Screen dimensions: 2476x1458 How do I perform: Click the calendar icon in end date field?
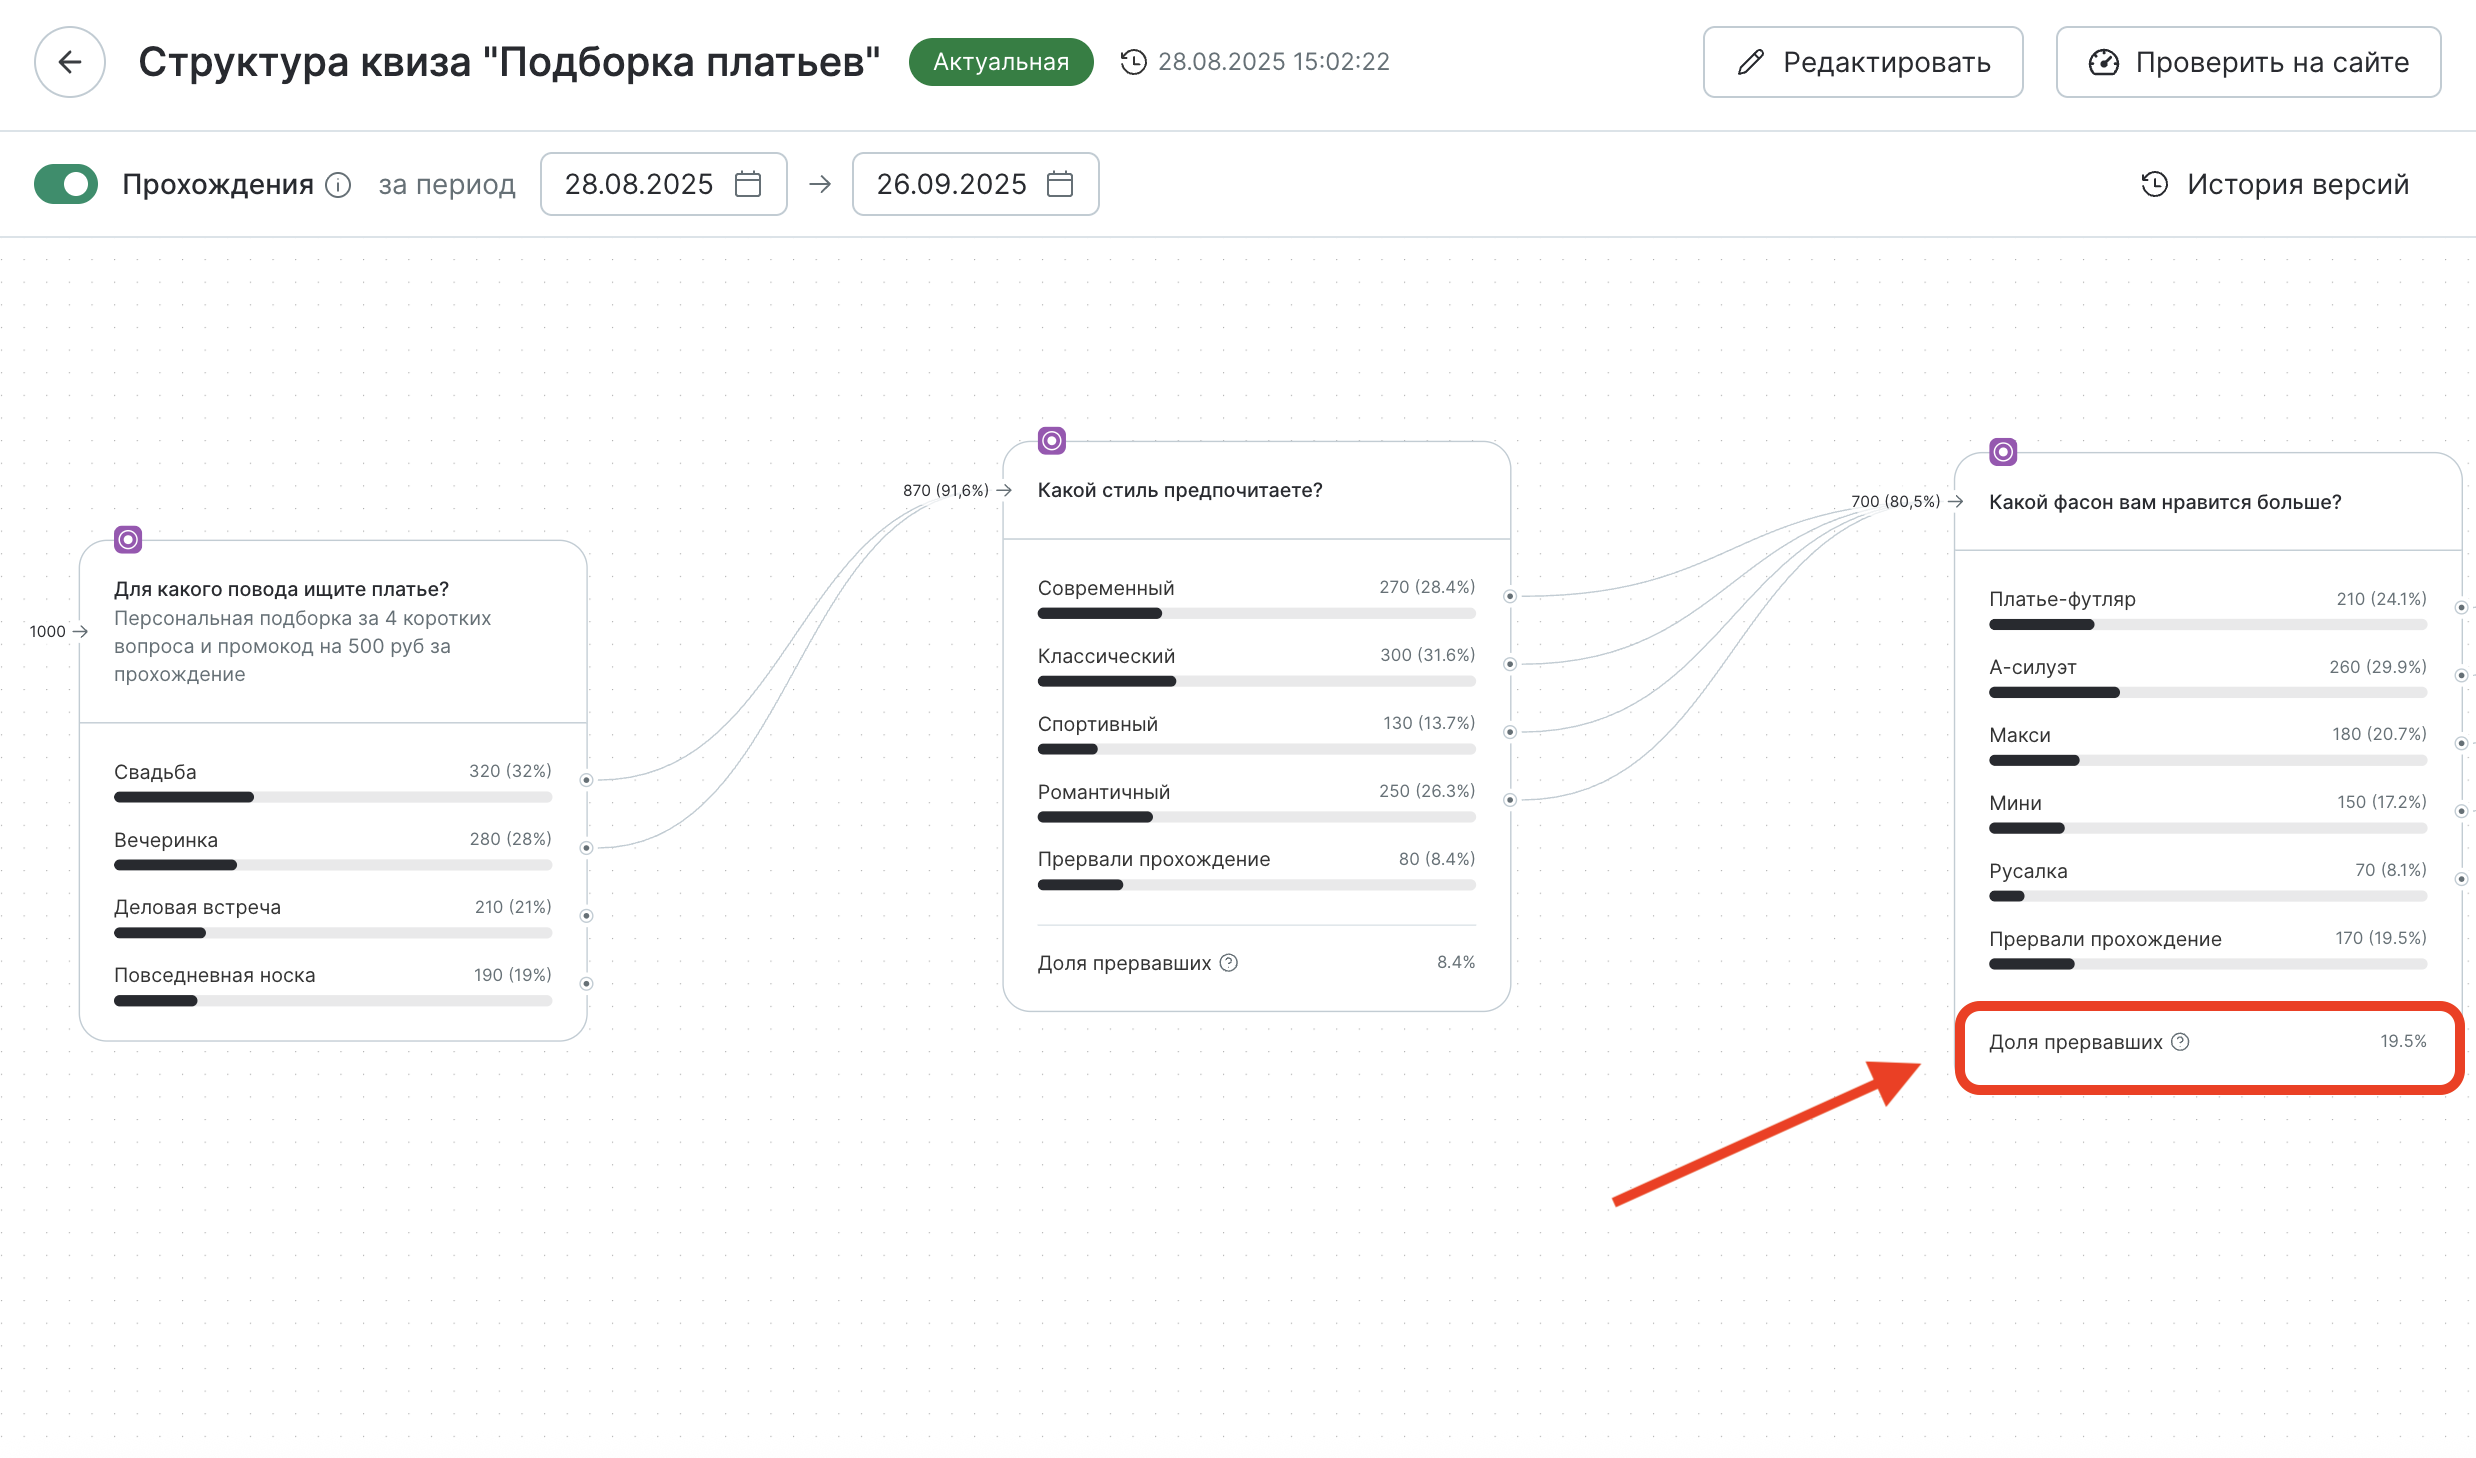[1060, 184]
